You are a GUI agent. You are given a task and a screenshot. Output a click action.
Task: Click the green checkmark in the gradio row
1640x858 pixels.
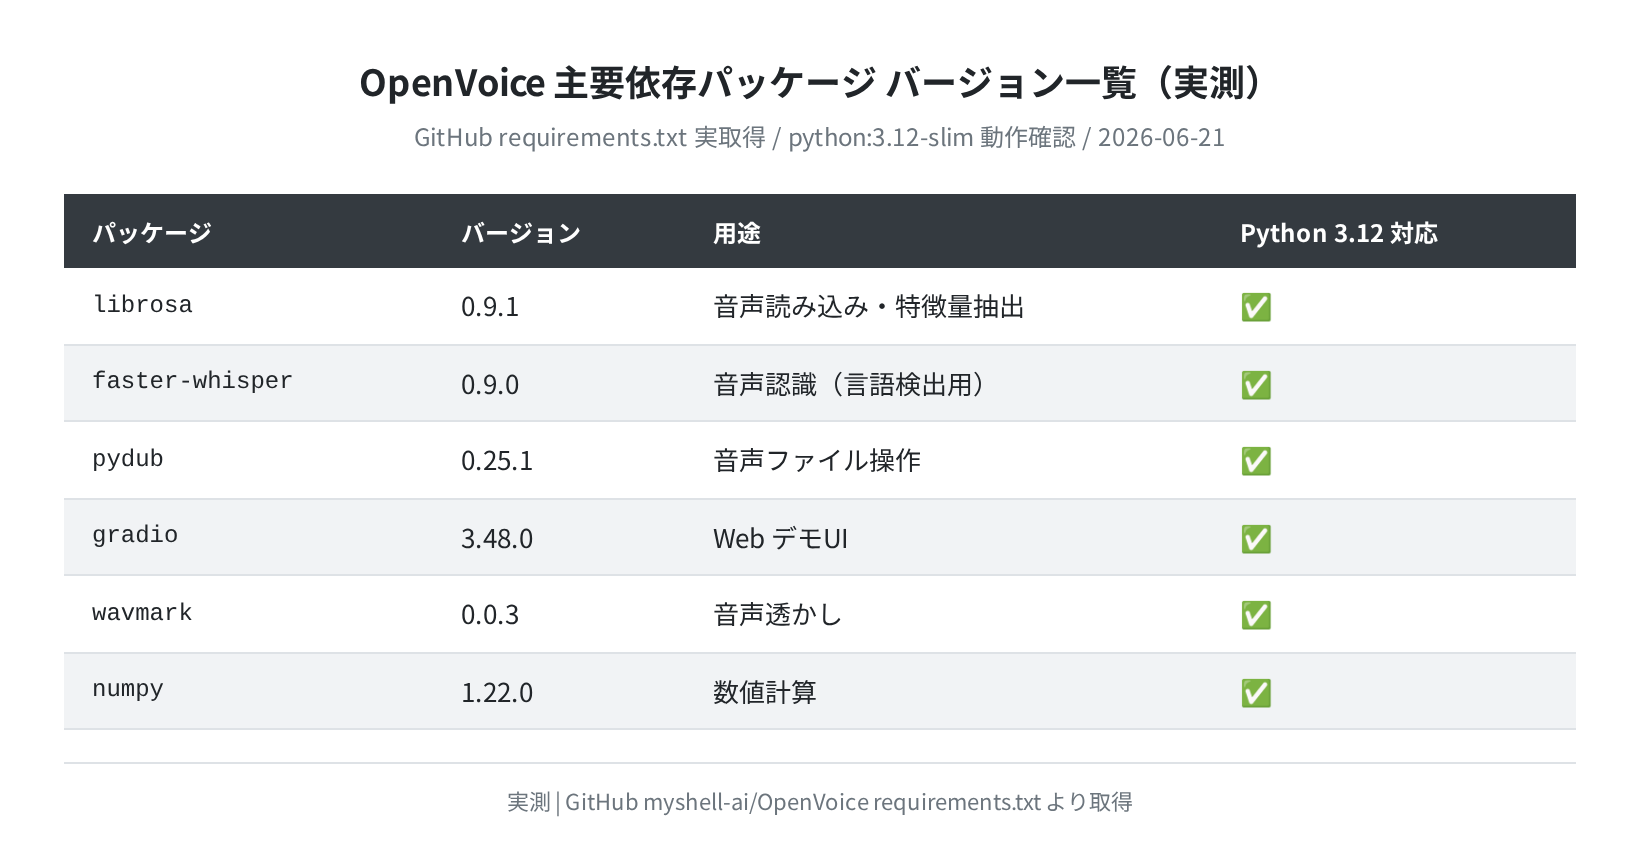pos(1256,539)
